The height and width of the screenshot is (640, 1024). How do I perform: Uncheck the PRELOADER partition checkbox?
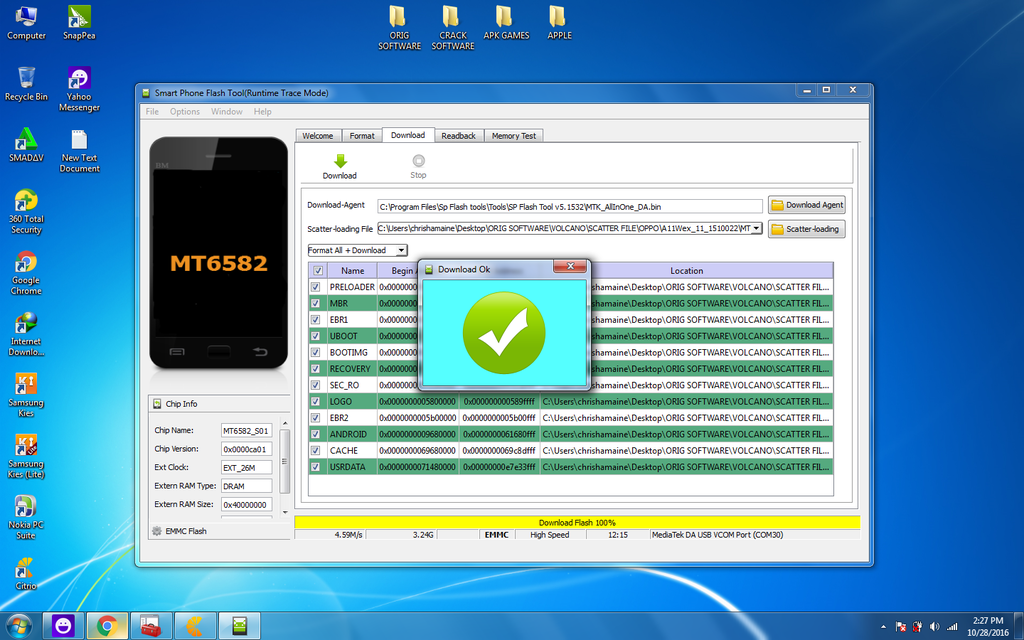318,287
